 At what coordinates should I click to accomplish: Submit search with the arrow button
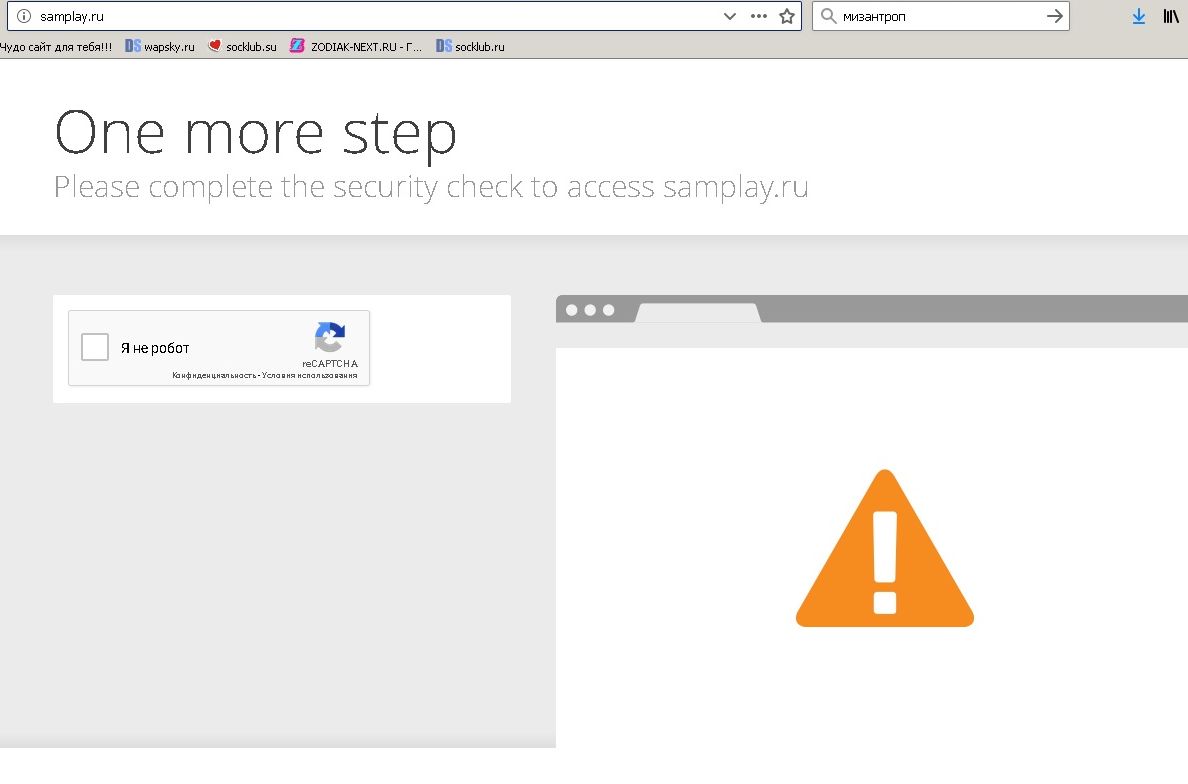point(1054,16)
